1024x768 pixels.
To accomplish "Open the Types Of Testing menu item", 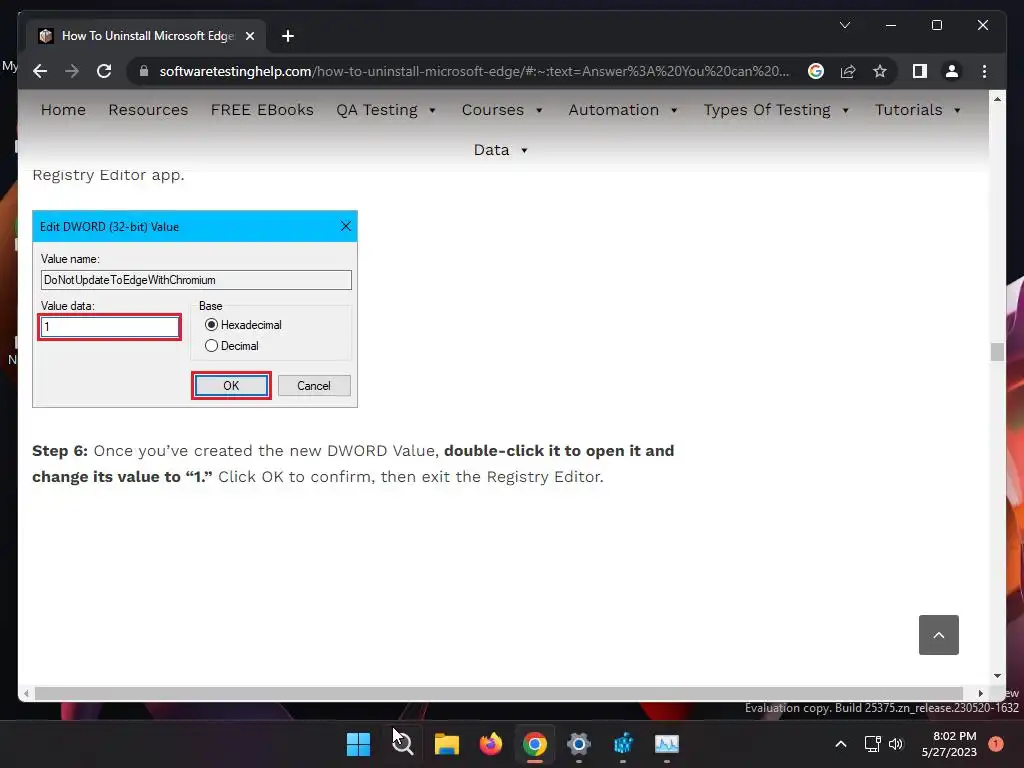I will pyautogui.click(x=767, y=110).
